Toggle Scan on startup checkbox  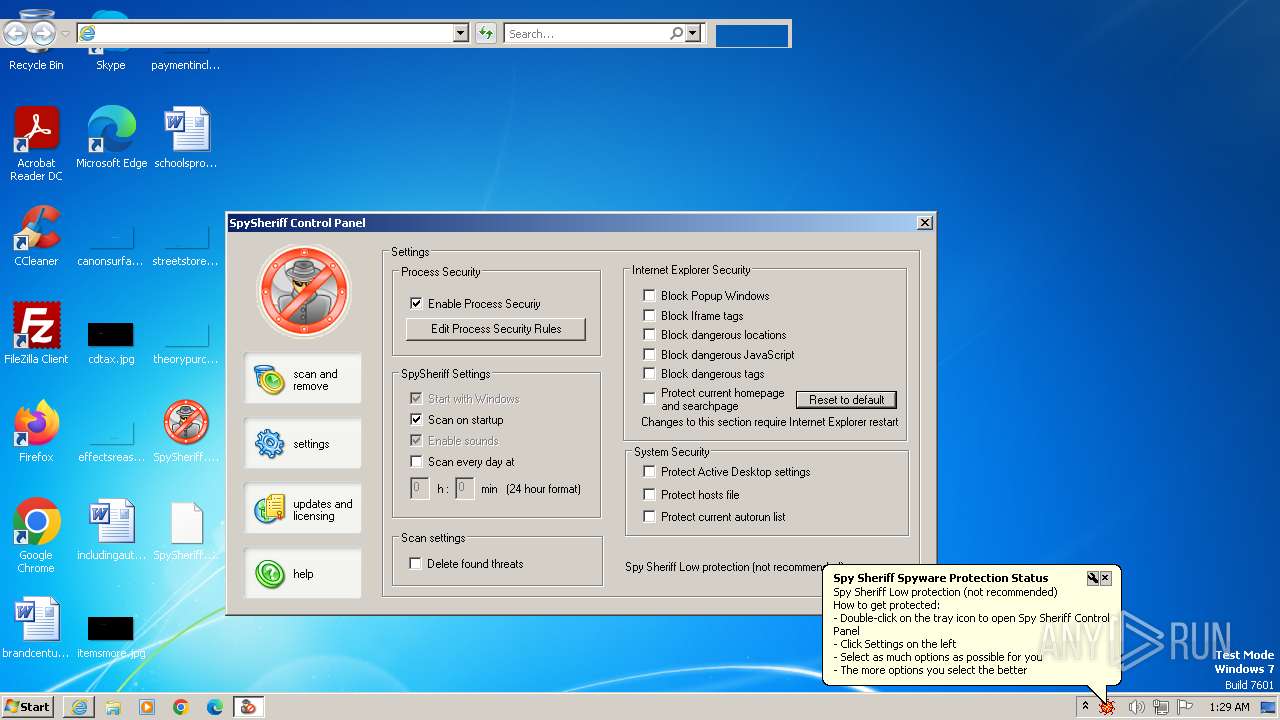tap(416, 420)
